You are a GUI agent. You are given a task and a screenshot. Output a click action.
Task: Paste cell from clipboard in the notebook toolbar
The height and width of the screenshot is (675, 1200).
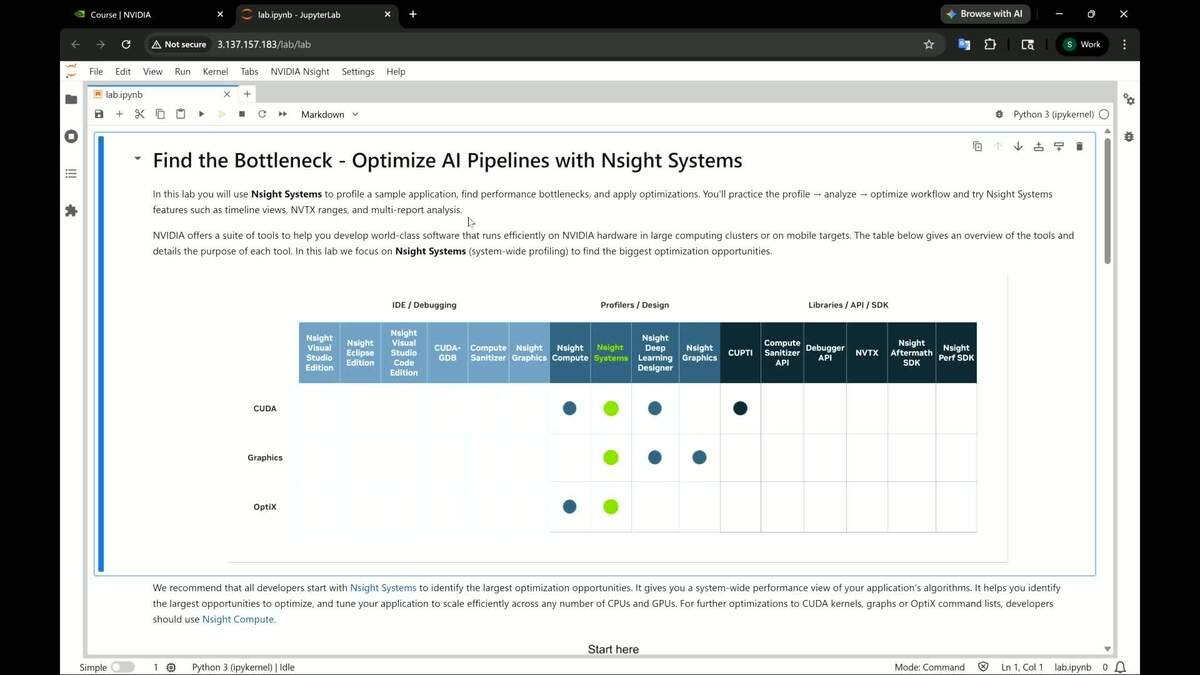click(x=181, y=114)
